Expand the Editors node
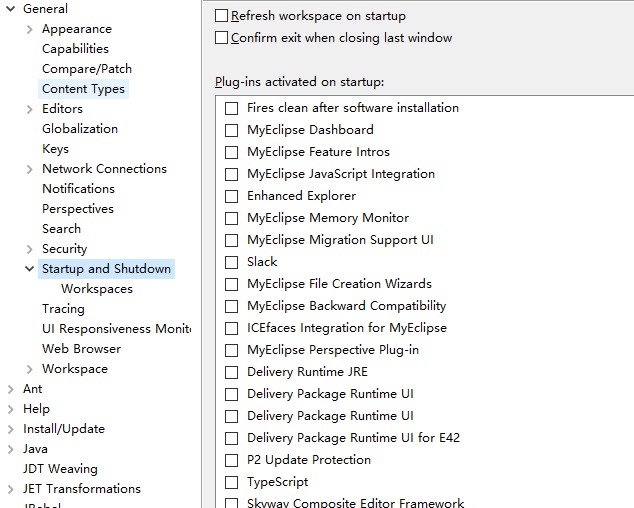 pos(30,109)
